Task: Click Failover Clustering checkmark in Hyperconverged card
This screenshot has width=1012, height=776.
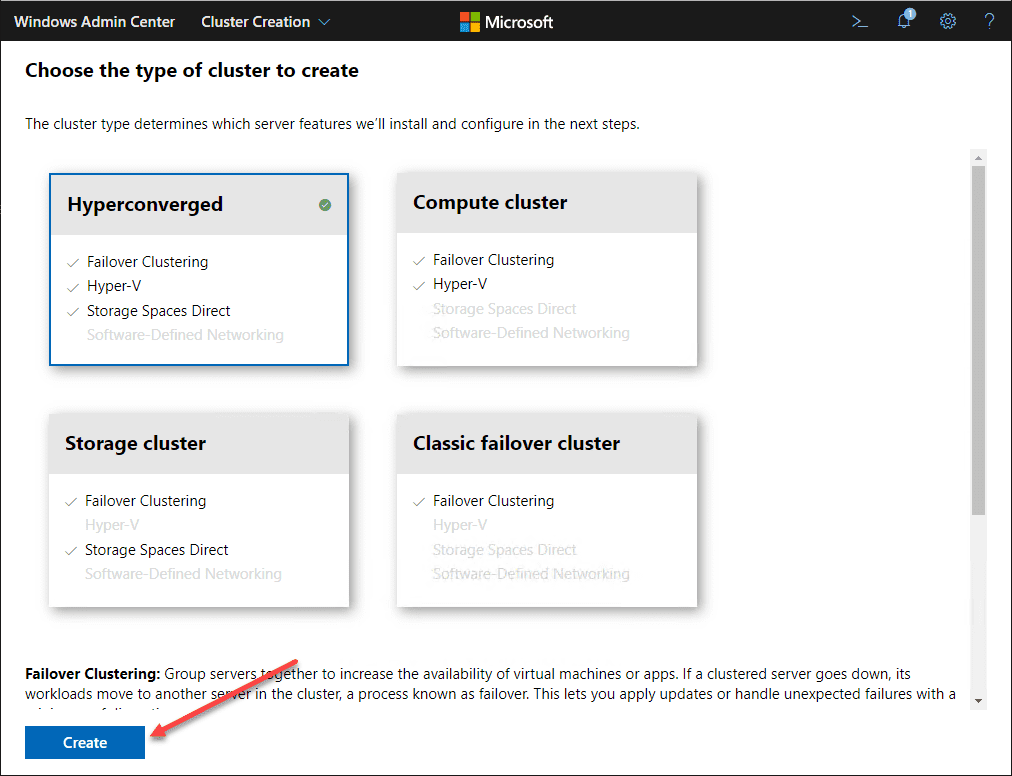Action: (73, 262)
